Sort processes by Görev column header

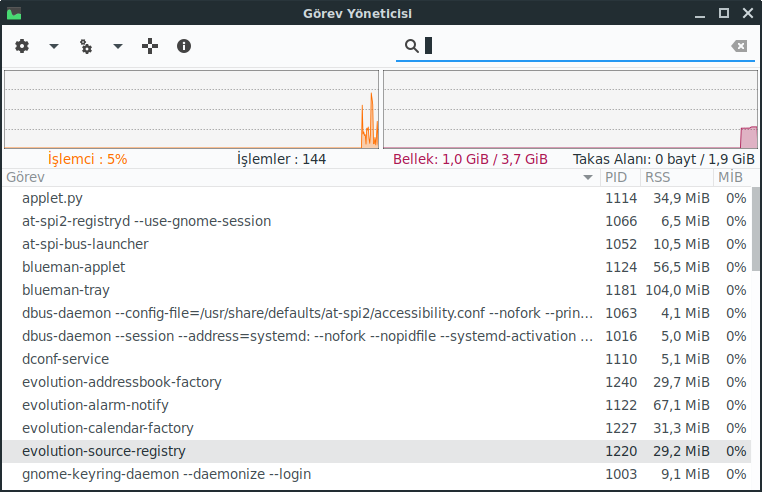(x=290, y=177)
